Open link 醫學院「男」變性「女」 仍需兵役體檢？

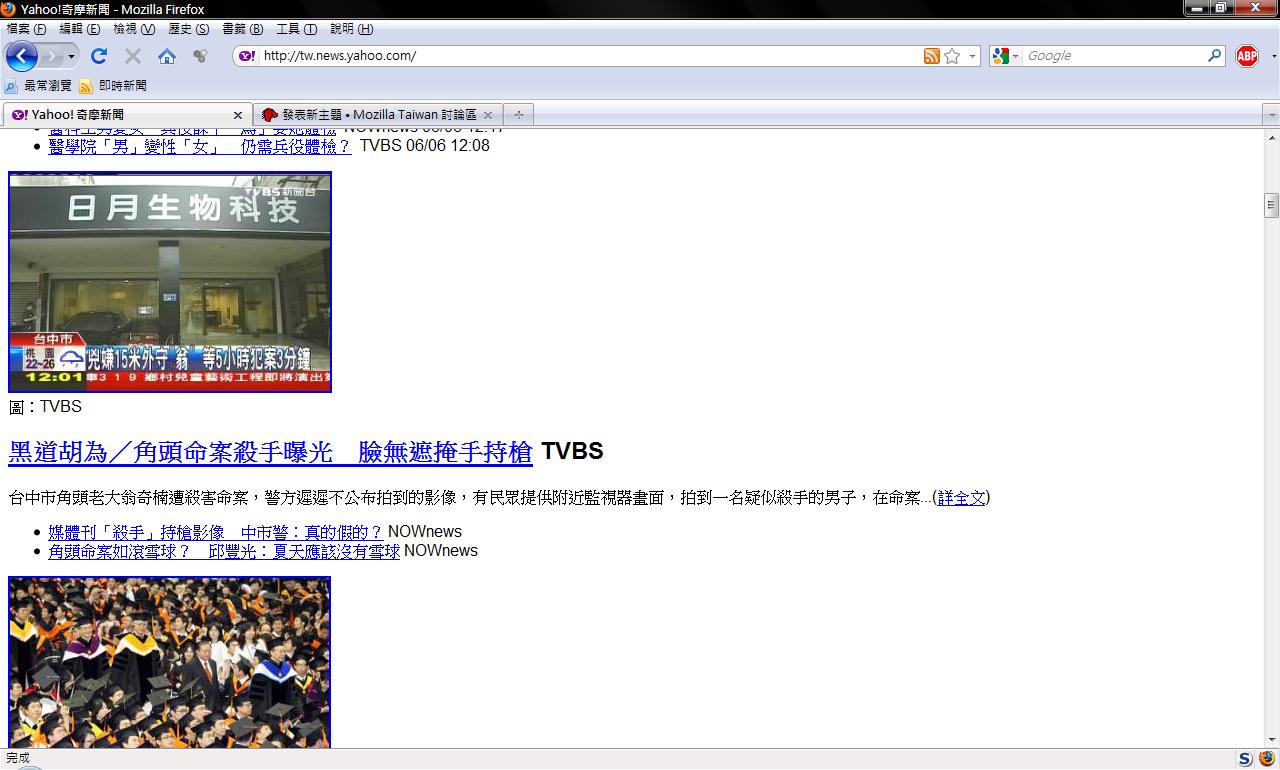[200, 146]
